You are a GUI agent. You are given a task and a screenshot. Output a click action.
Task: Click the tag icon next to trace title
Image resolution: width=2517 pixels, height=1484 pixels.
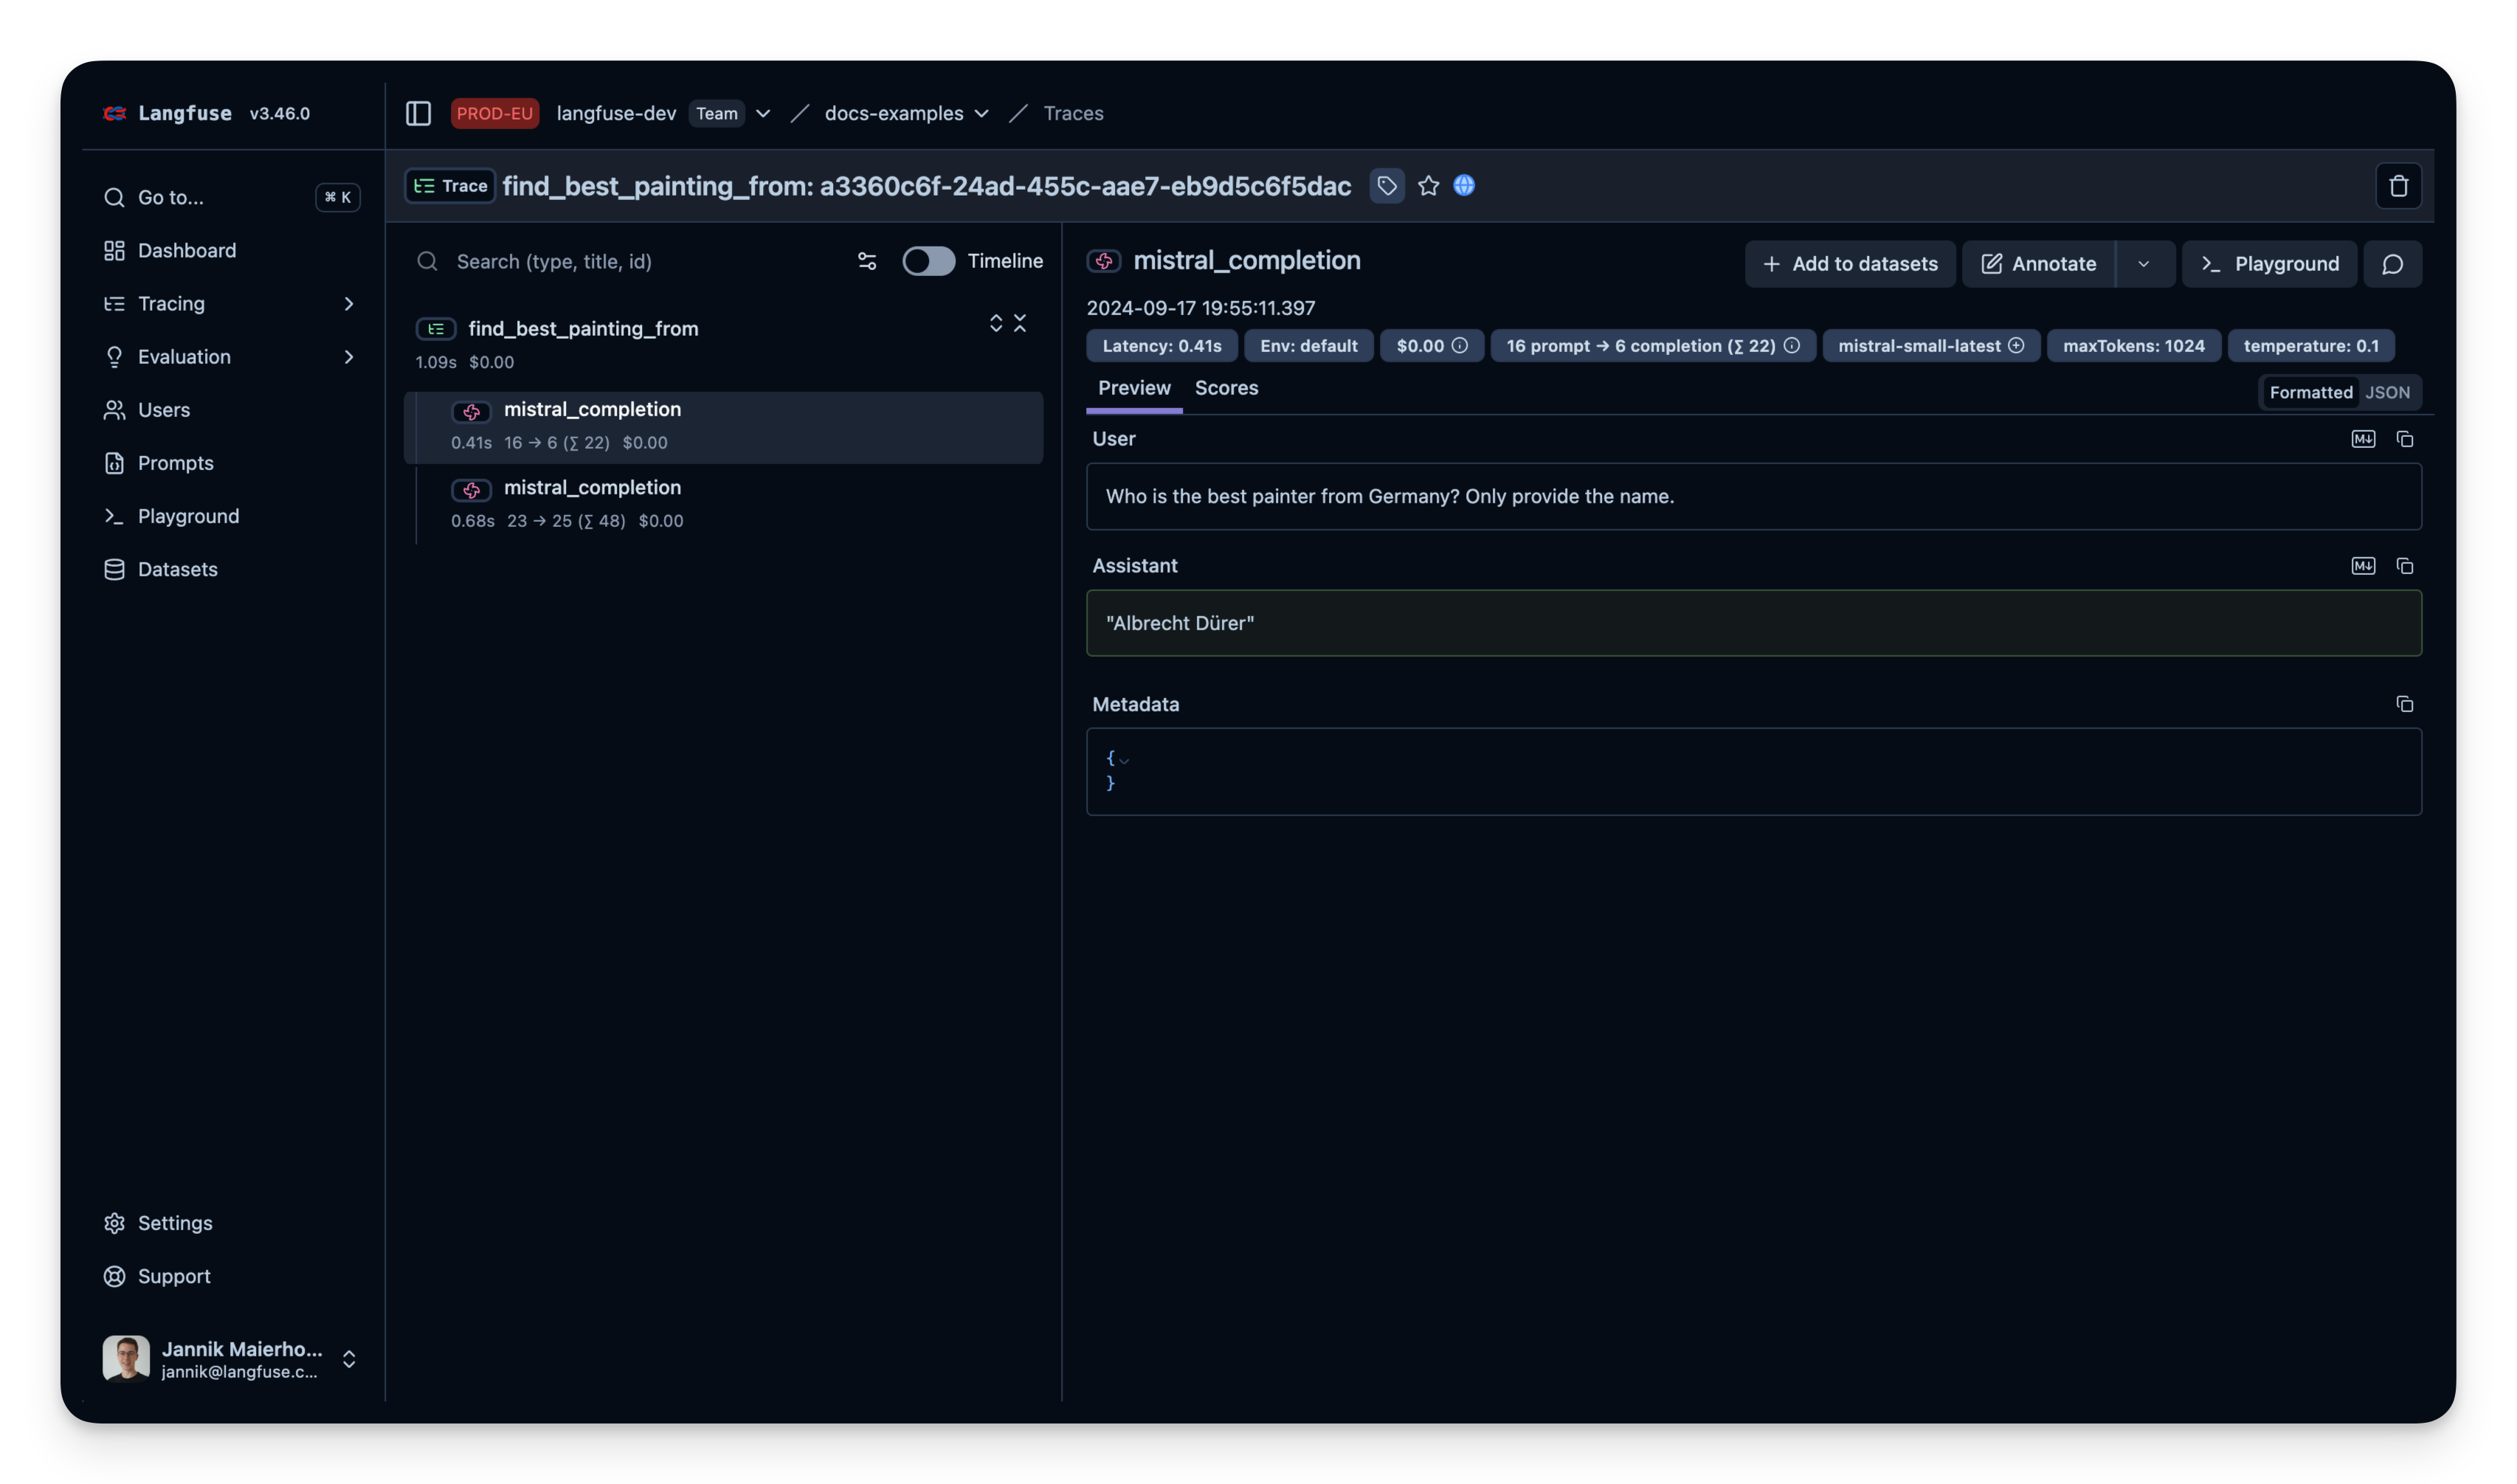pyautogui.click(x=1386, y=186)
